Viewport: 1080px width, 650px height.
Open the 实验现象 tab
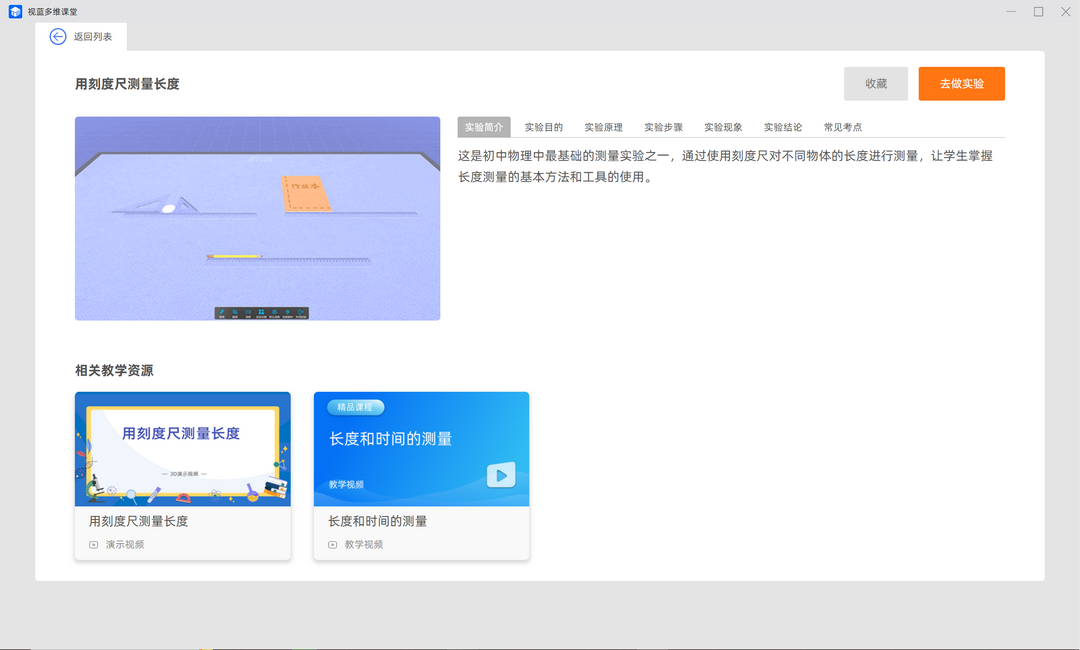[x=723, y=127]
